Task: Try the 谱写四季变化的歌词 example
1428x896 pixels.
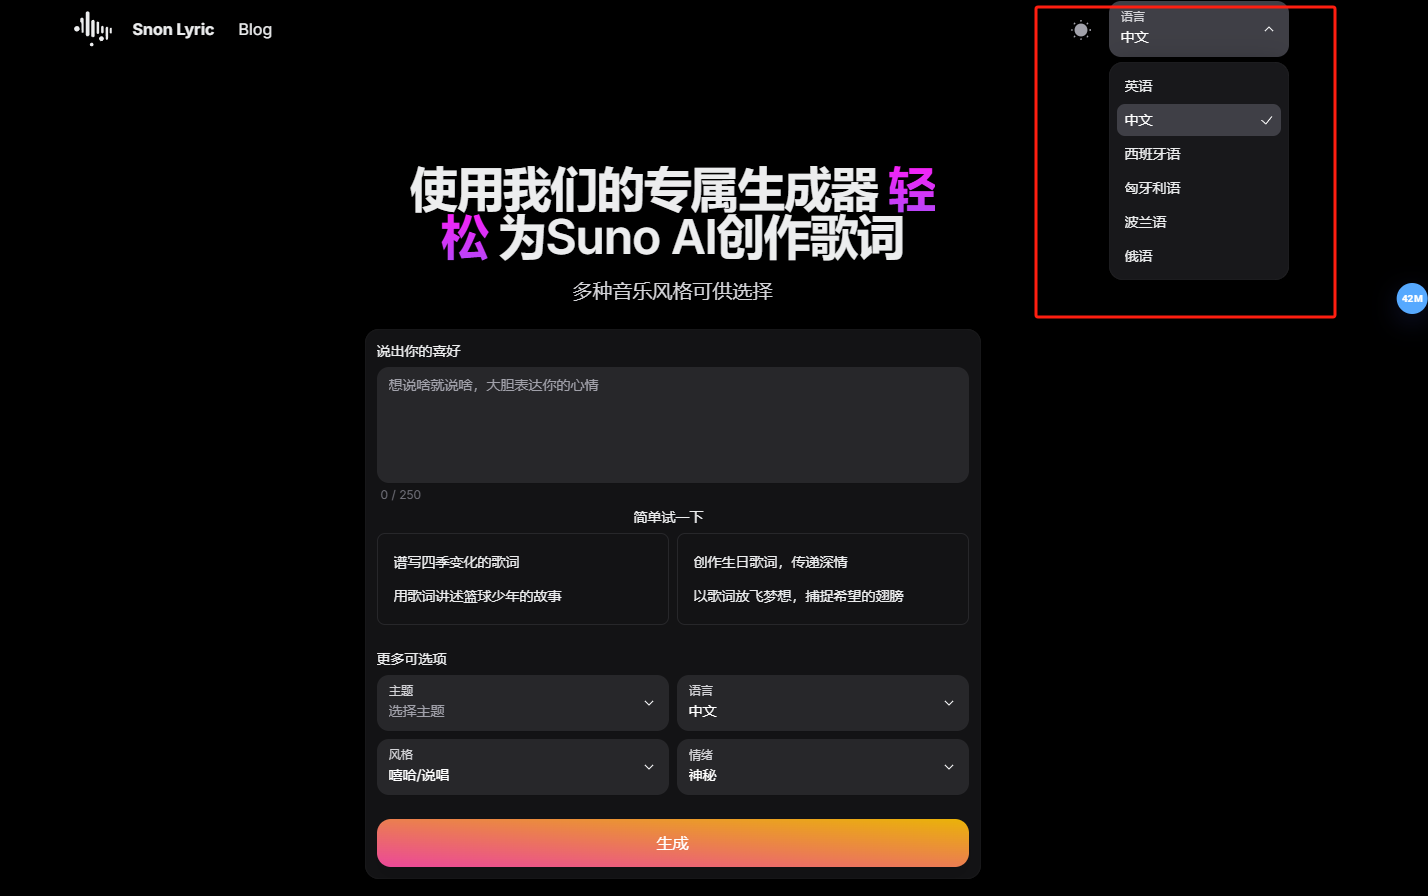Action: pyautogui.click(x=456, y=562)
